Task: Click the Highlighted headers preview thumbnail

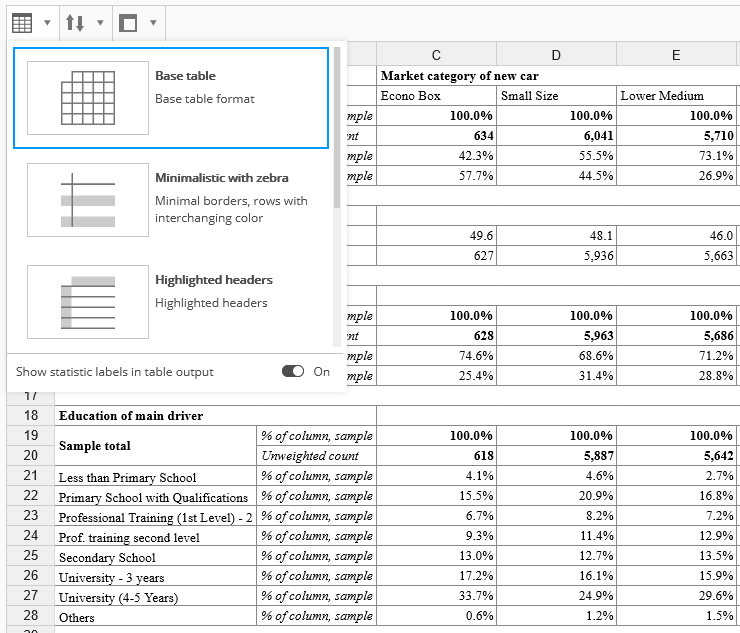Action: coord(88,302)
